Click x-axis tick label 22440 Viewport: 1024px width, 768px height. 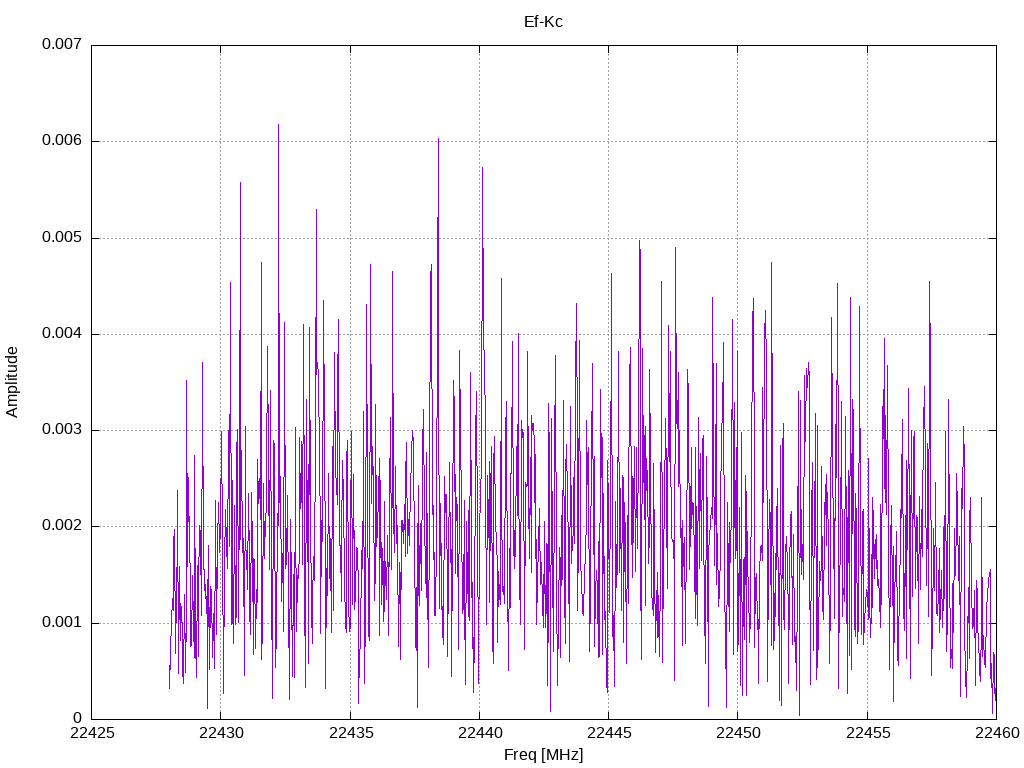(x=480, y=733)
